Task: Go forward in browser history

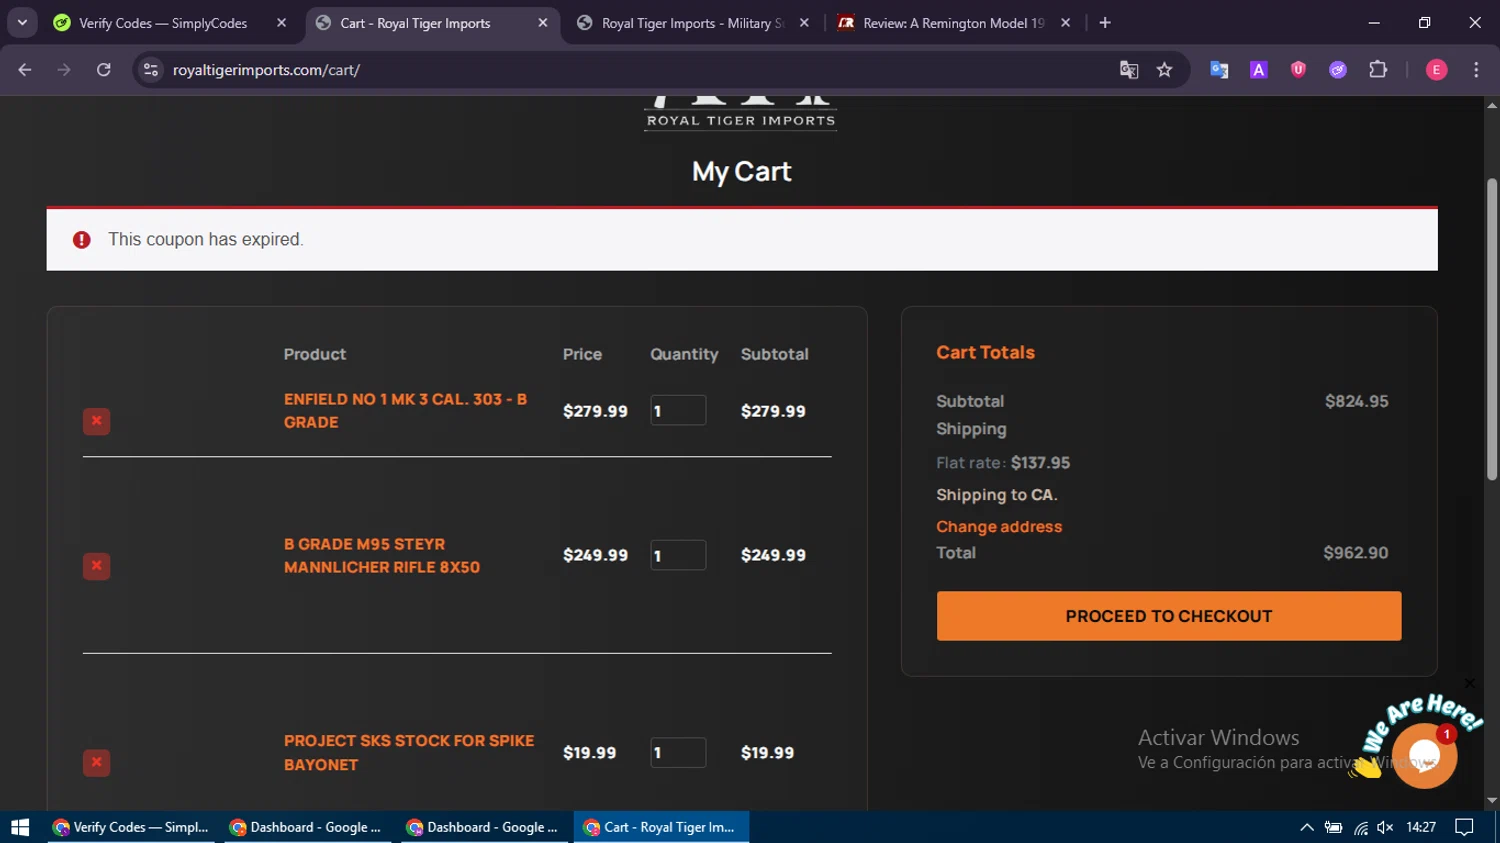Action: click(64, 70)
